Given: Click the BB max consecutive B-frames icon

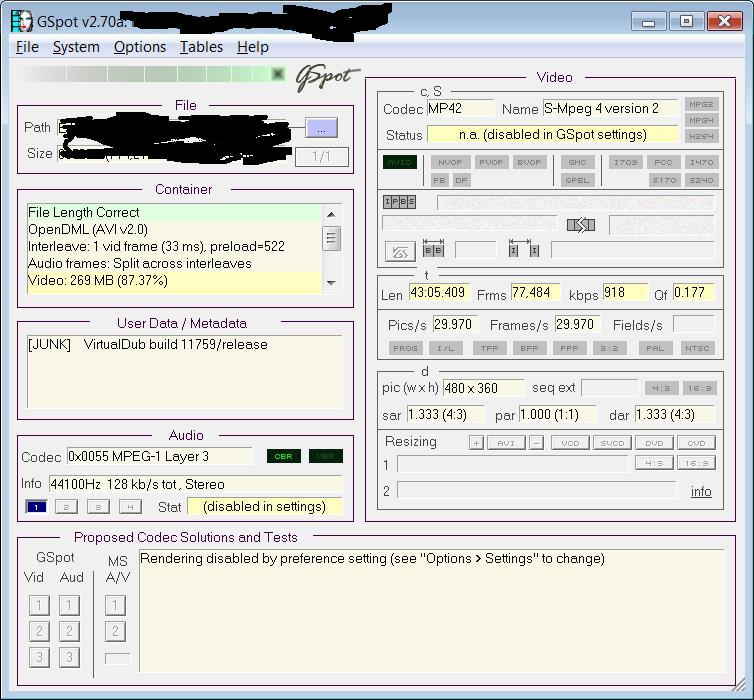Looking at the screenshot, I should pos(433,248).
